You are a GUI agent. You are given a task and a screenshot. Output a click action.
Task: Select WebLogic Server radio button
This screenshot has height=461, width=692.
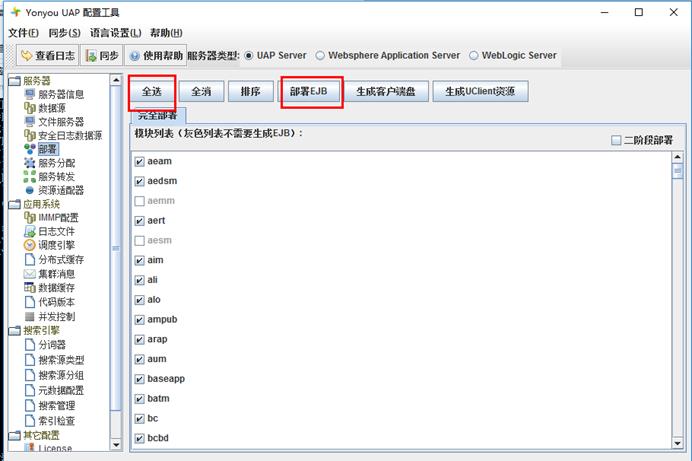(474, 56)
